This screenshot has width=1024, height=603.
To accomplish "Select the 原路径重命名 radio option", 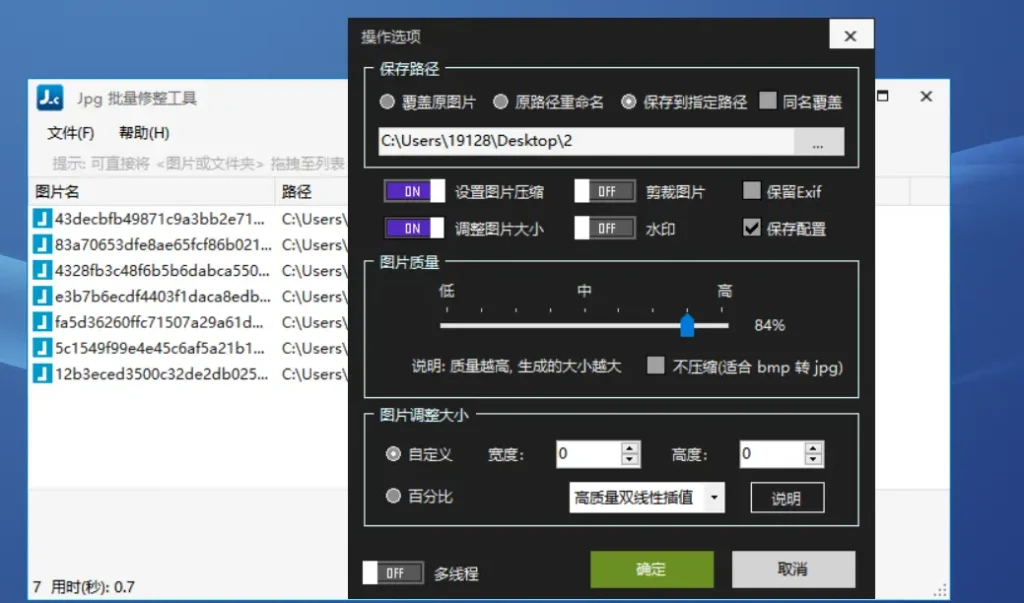I will (x=500, y=102).
